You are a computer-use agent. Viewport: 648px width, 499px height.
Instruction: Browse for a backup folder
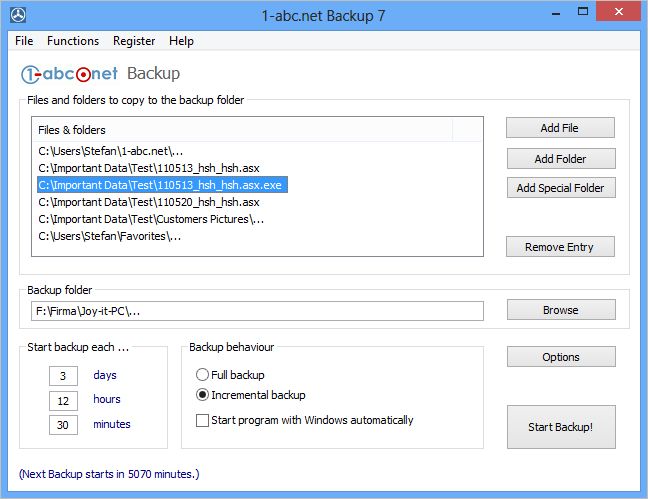(x=560, y=310)
